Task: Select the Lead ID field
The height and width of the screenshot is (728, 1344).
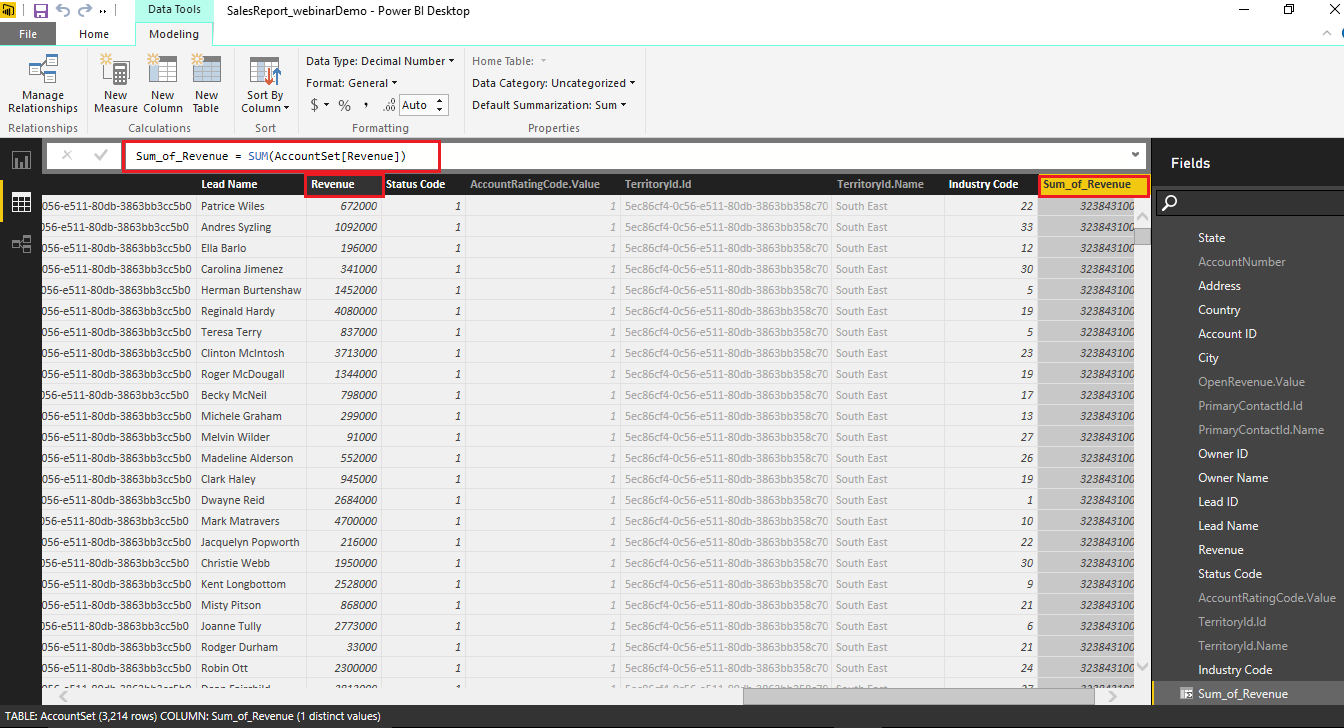Action: pyautogui.click(x=1218, y=501)
